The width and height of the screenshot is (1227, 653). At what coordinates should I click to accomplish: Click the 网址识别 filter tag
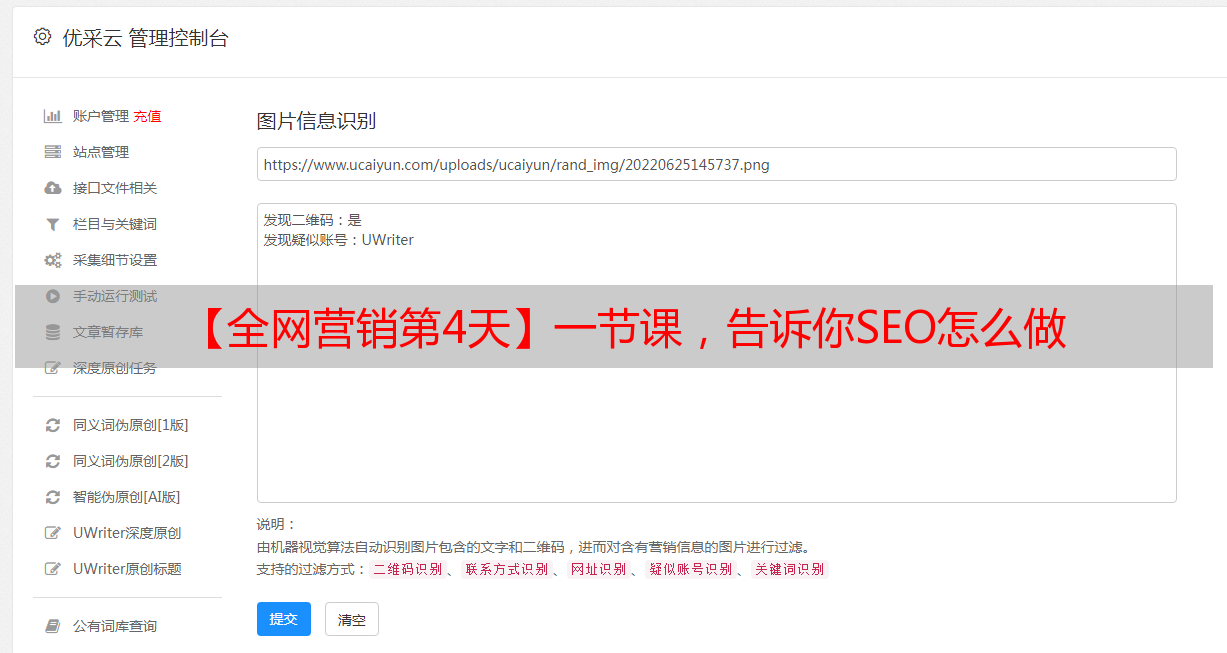598,569
